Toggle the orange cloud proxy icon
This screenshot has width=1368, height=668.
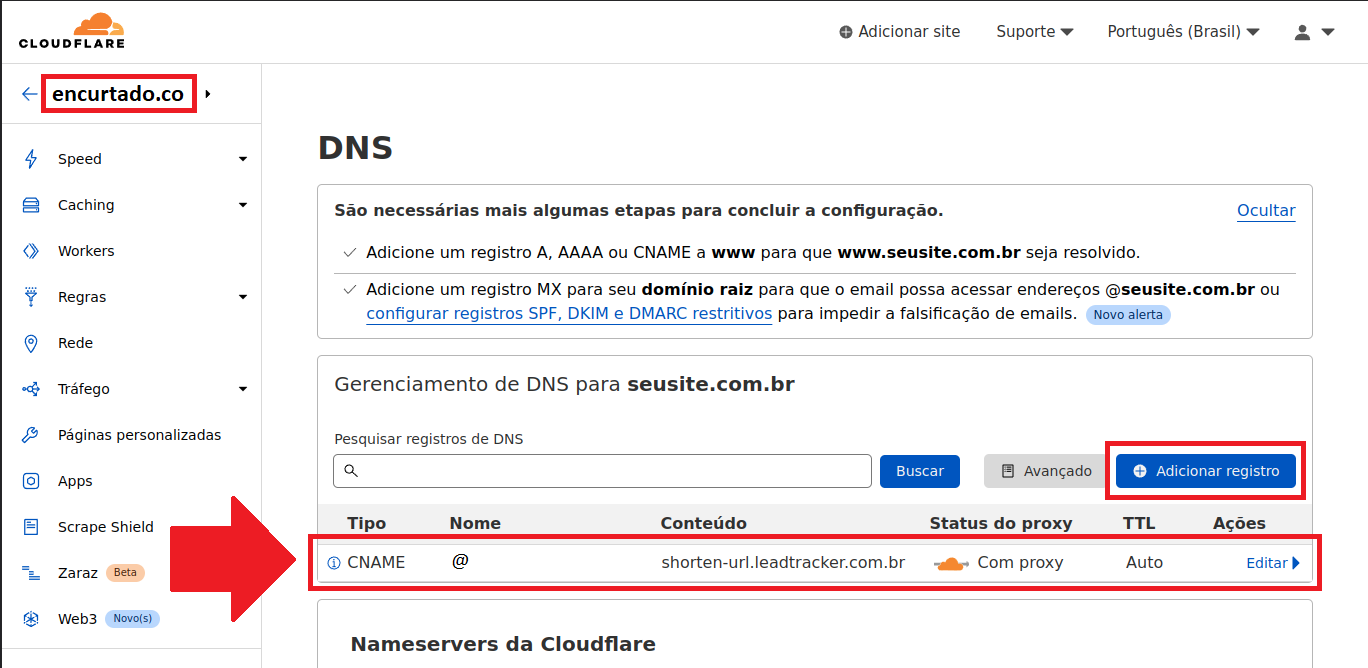[x=951, y=564]
